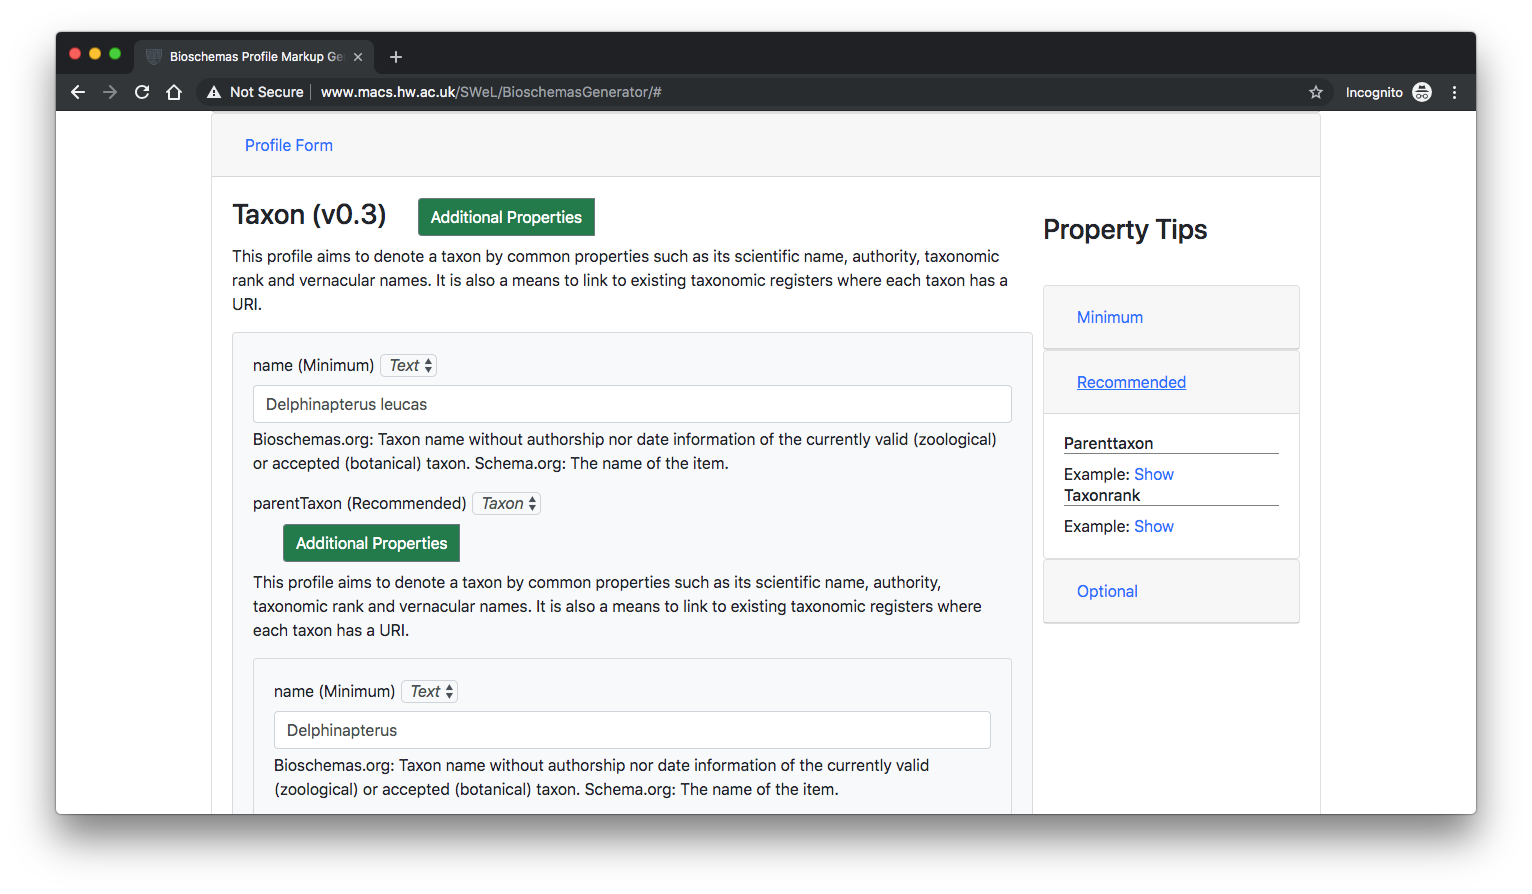Click the address bar URL
Screen dimensions: 1532x894
point(491,92)
